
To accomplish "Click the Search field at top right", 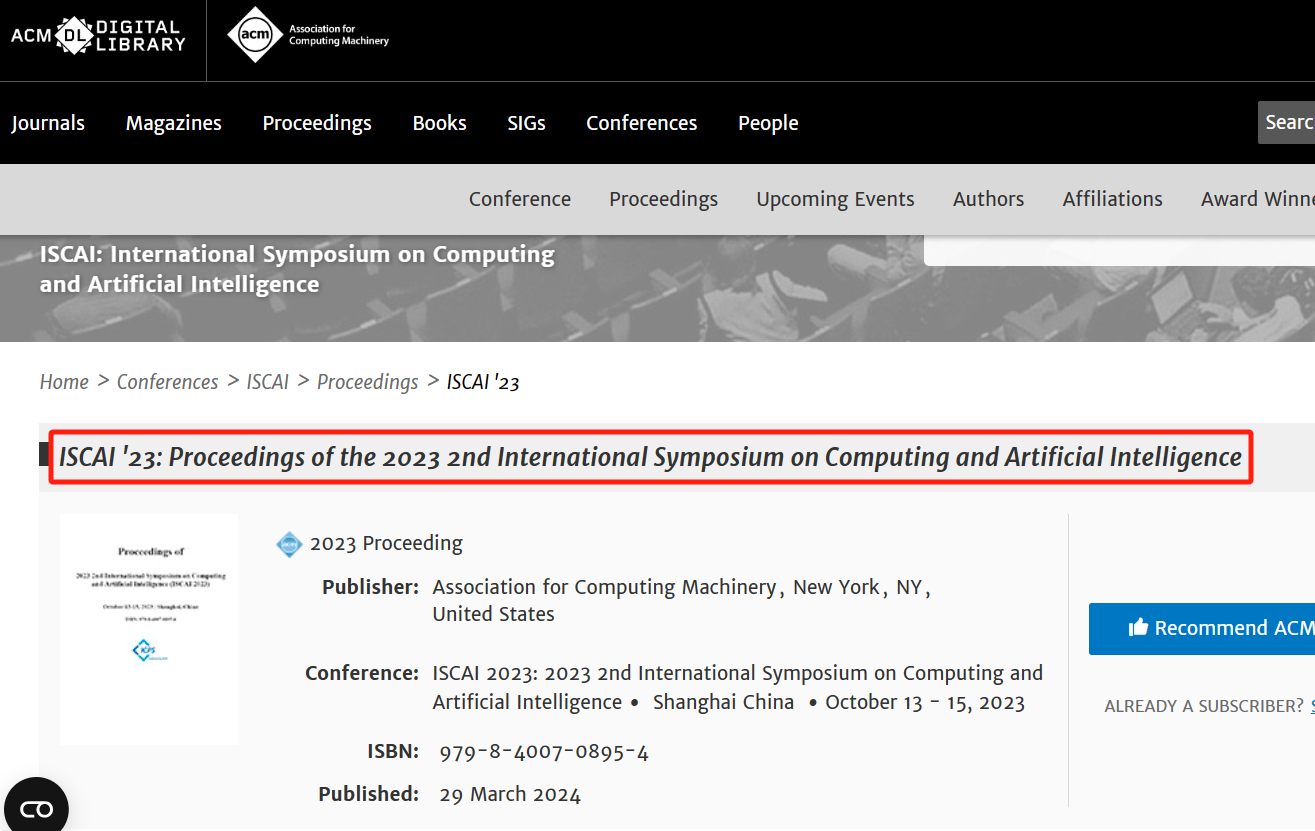I will tap(1288, 122).
